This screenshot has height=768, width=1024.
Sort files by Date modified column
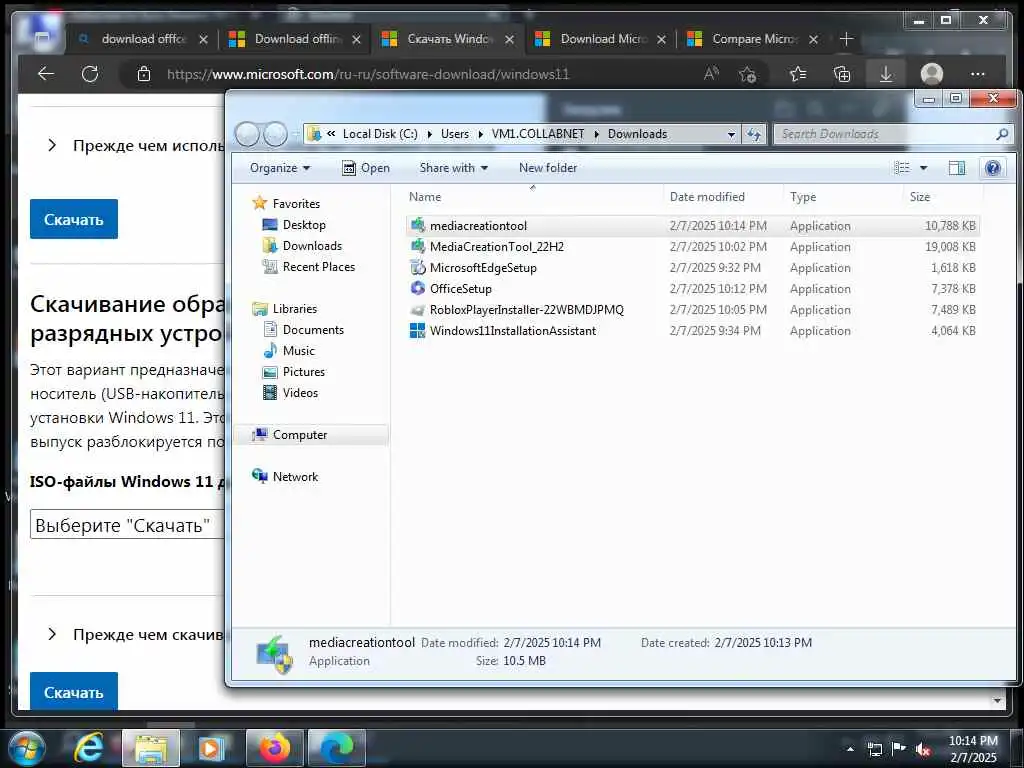[x=722, y=197]
